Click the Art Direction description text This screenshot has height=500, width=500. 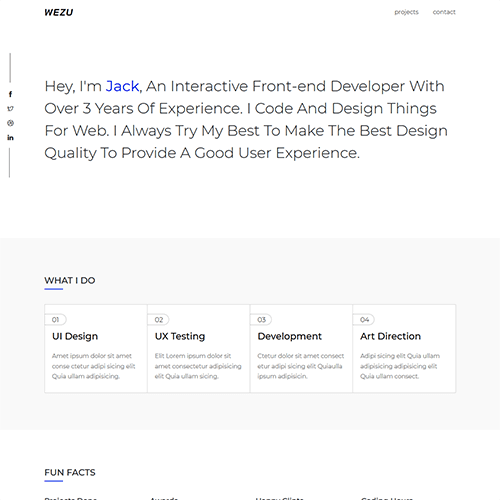(x=400, y=366)
